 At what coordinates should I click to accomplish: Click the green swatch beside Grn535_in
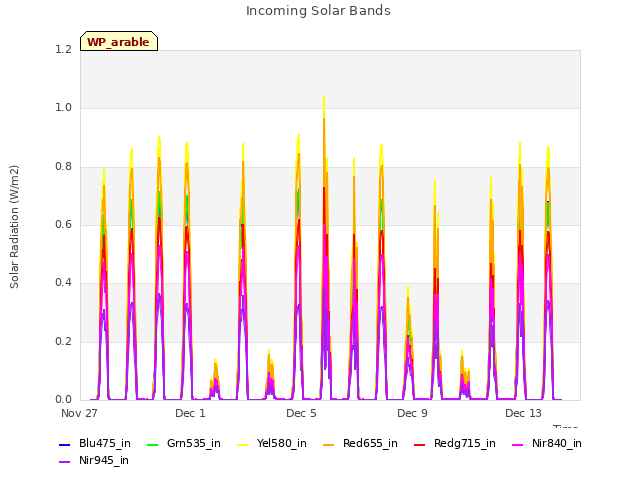click(x=153, y=445)
